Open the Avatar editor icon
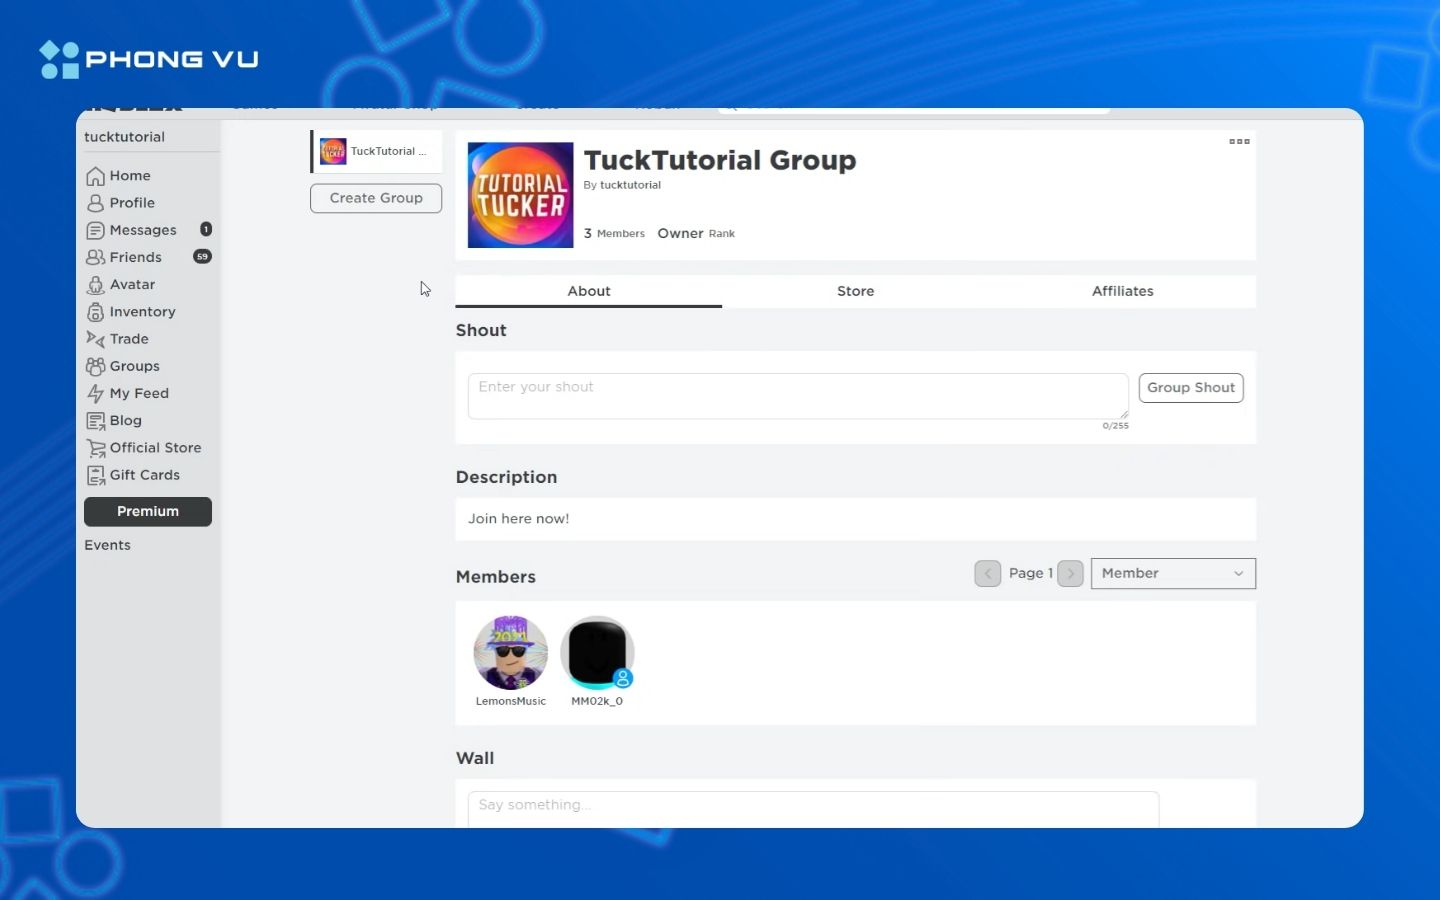The image size is (1440, 900). click(96, 285)
